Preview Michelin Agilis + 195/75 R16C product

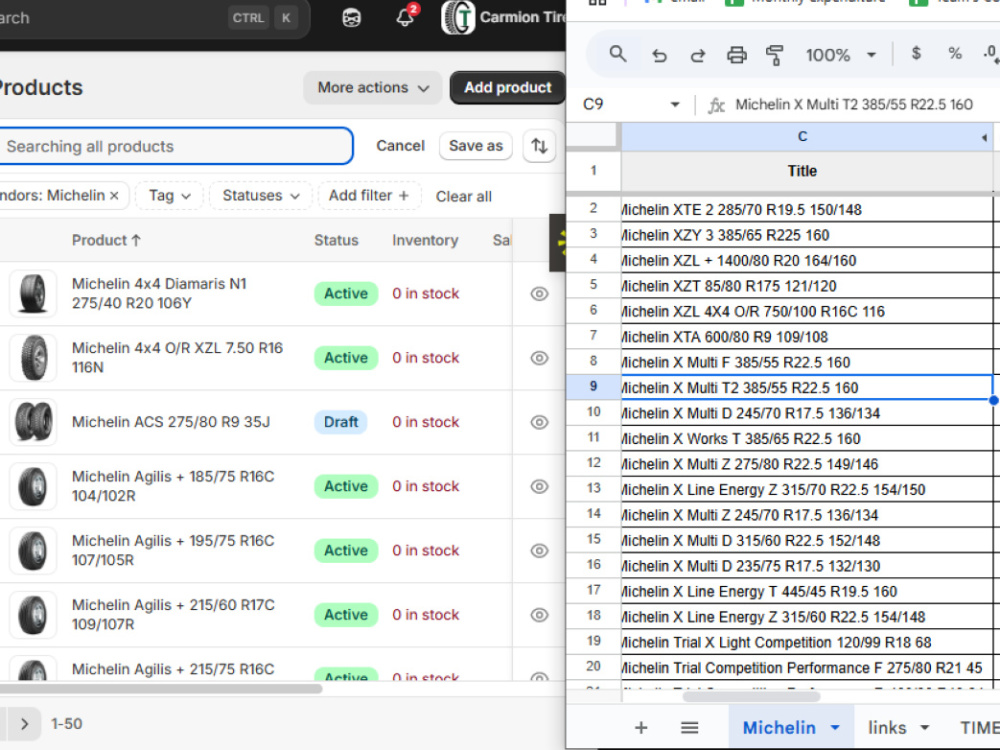point(539,550)
